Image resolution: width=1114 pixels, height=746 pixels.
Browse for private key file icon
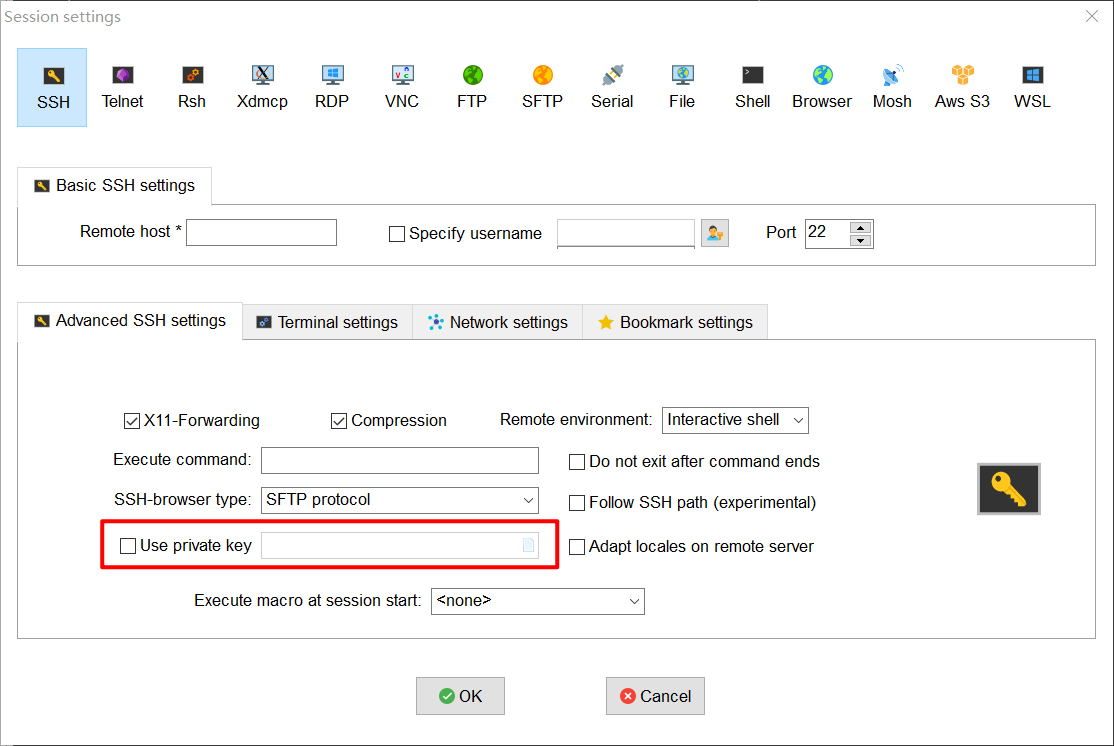(x=529, y=545)
